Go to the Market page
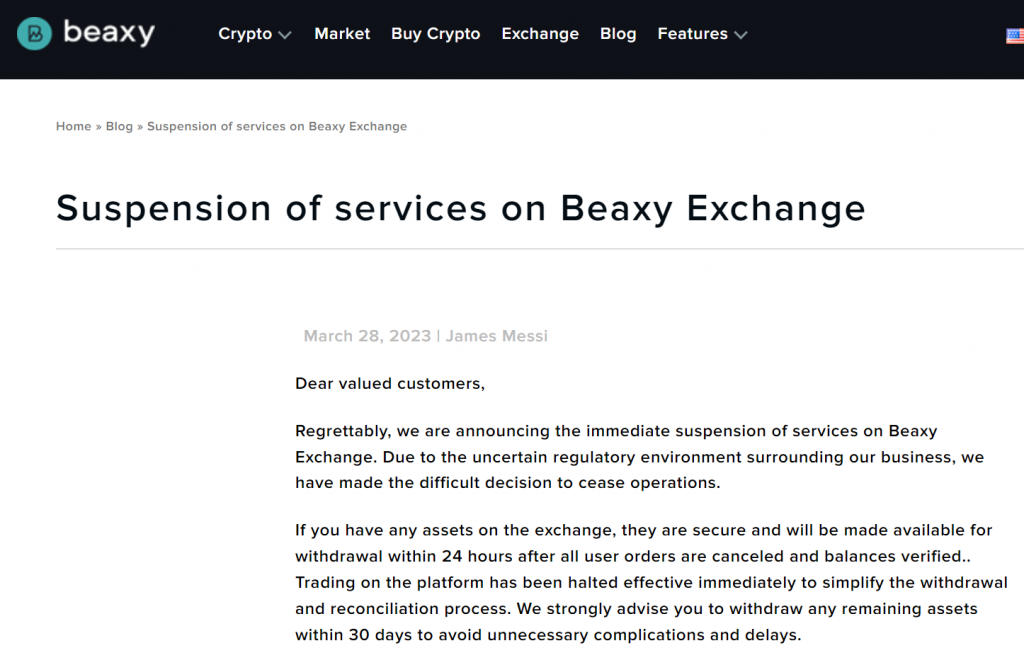This screenshot has height=665, width=1024. pos(342,34)
